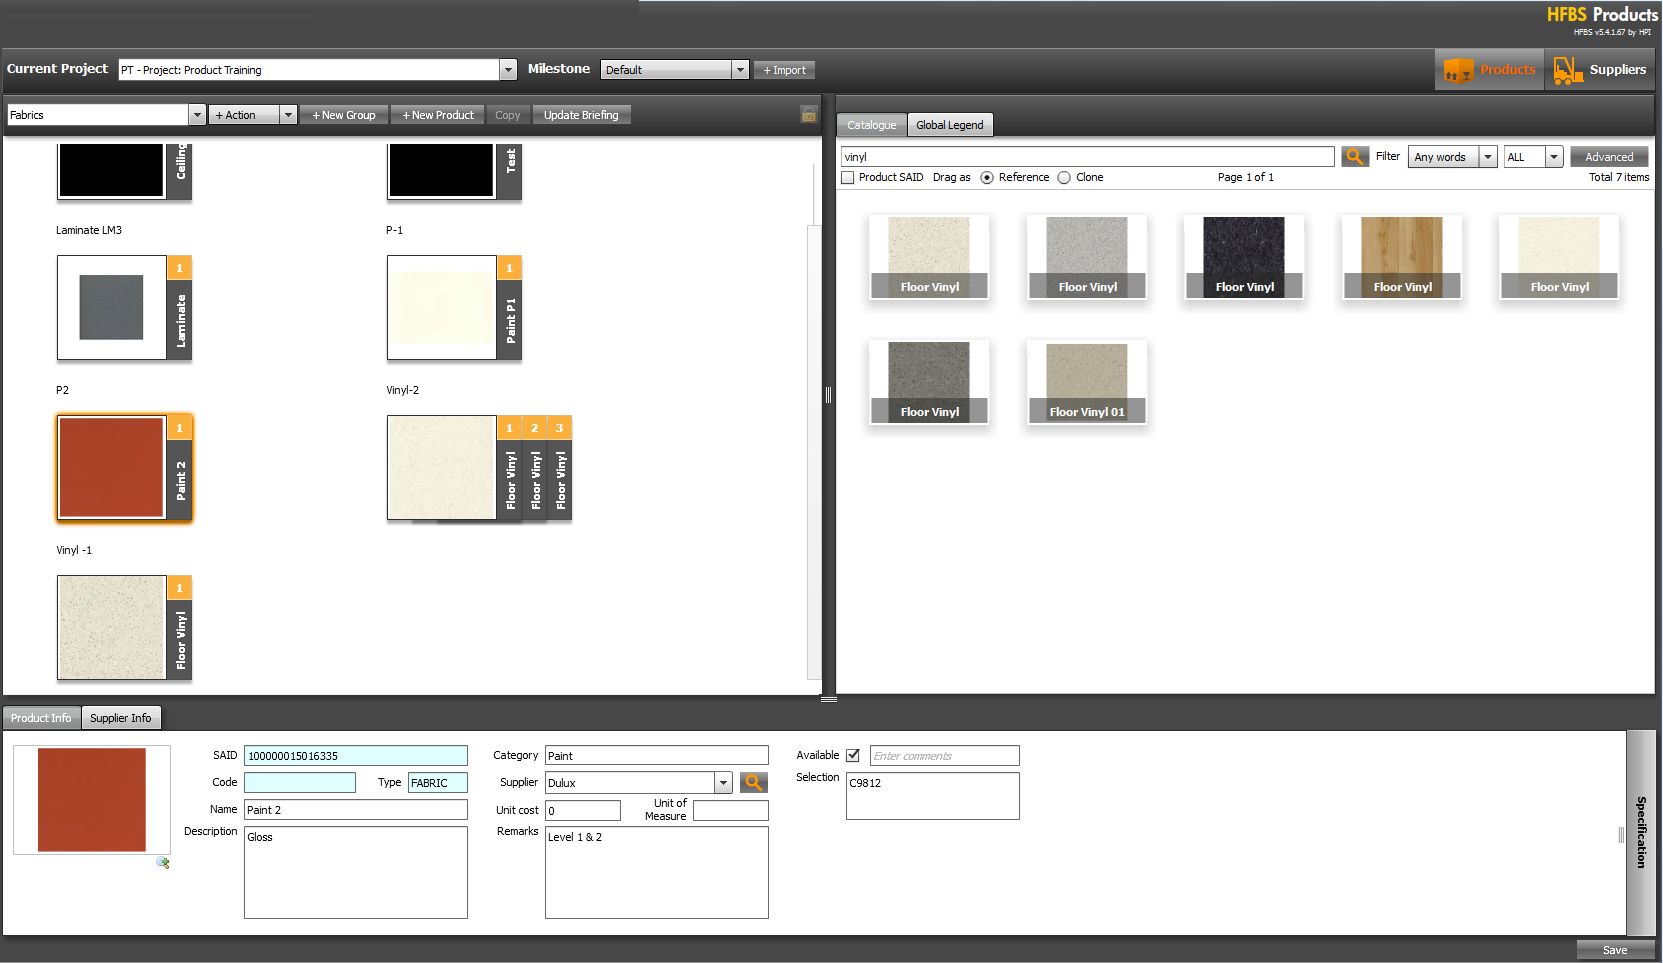Image resolution: width=1663 pixels, height=963 pixels.
Task: Click the Name field containing Paint 2
Action: [355, 810]
